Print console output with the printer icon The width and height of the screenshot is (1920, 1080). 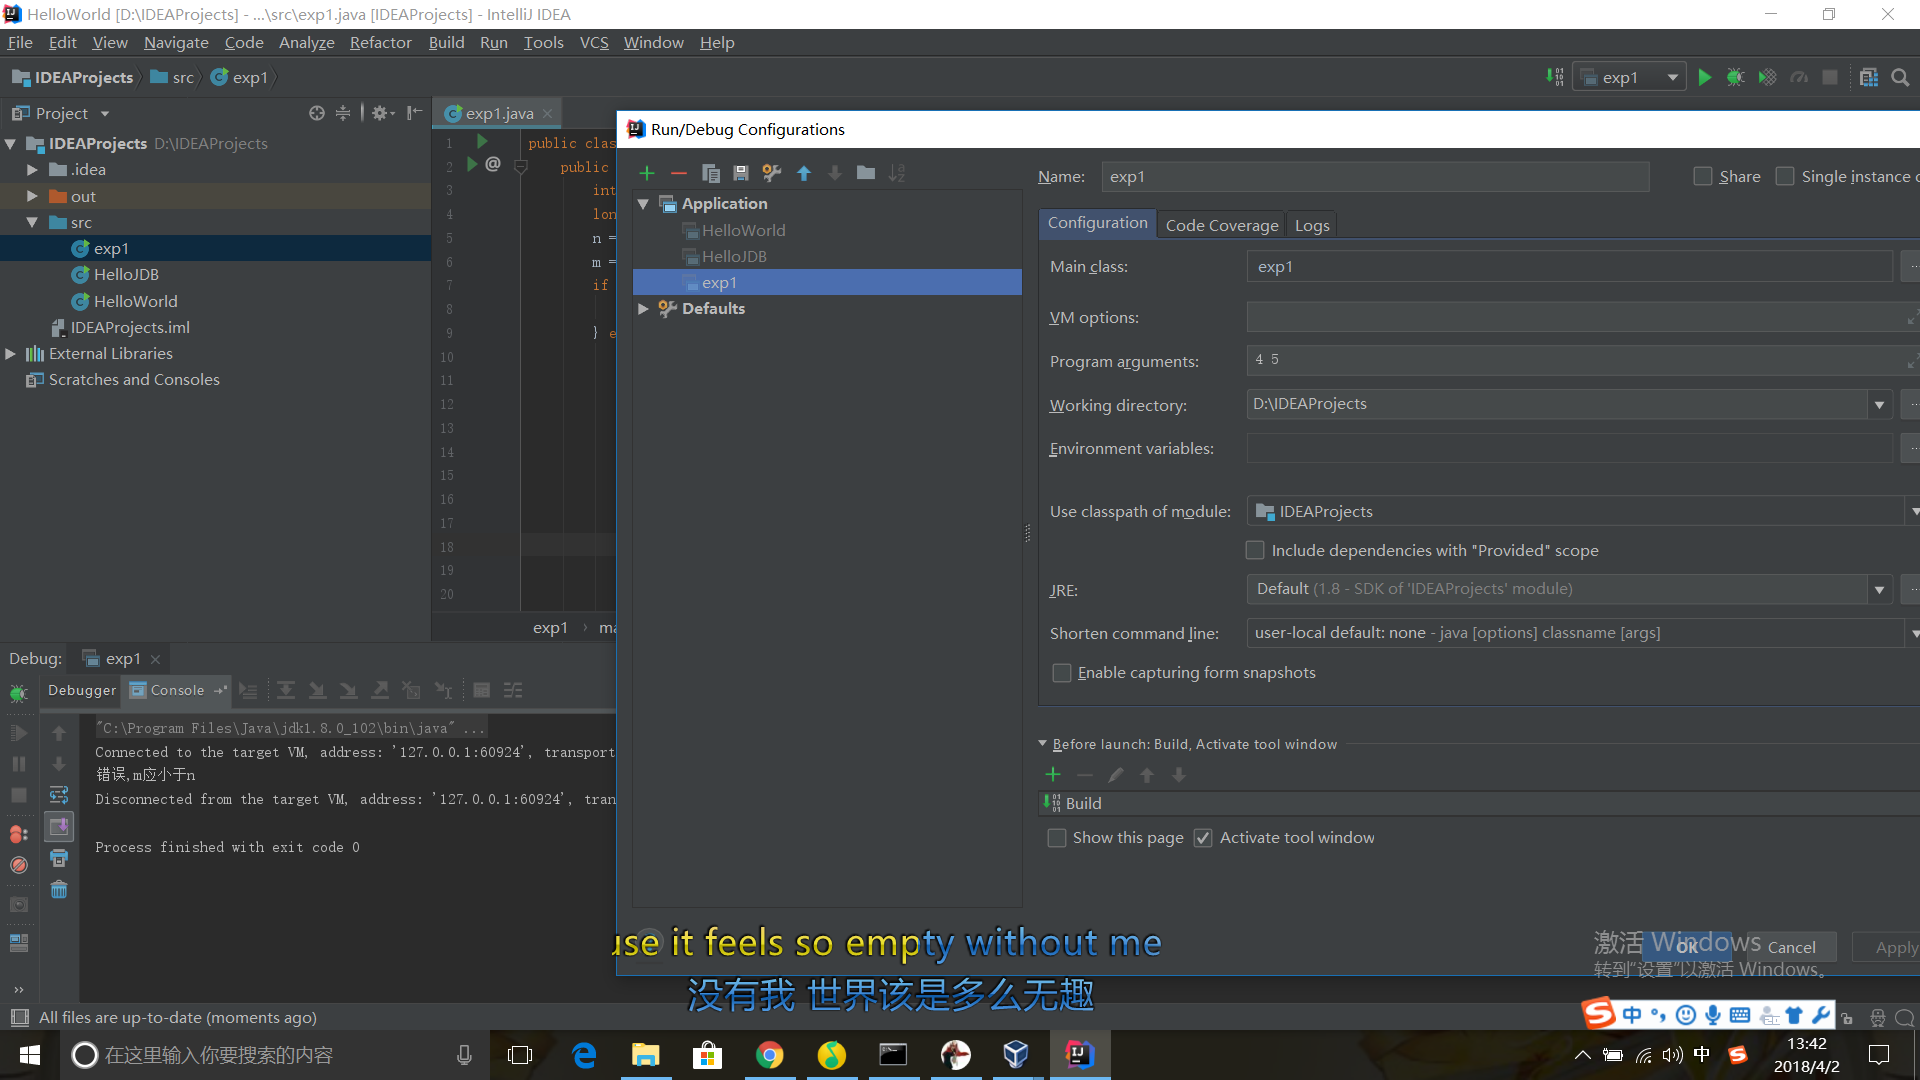59,858
